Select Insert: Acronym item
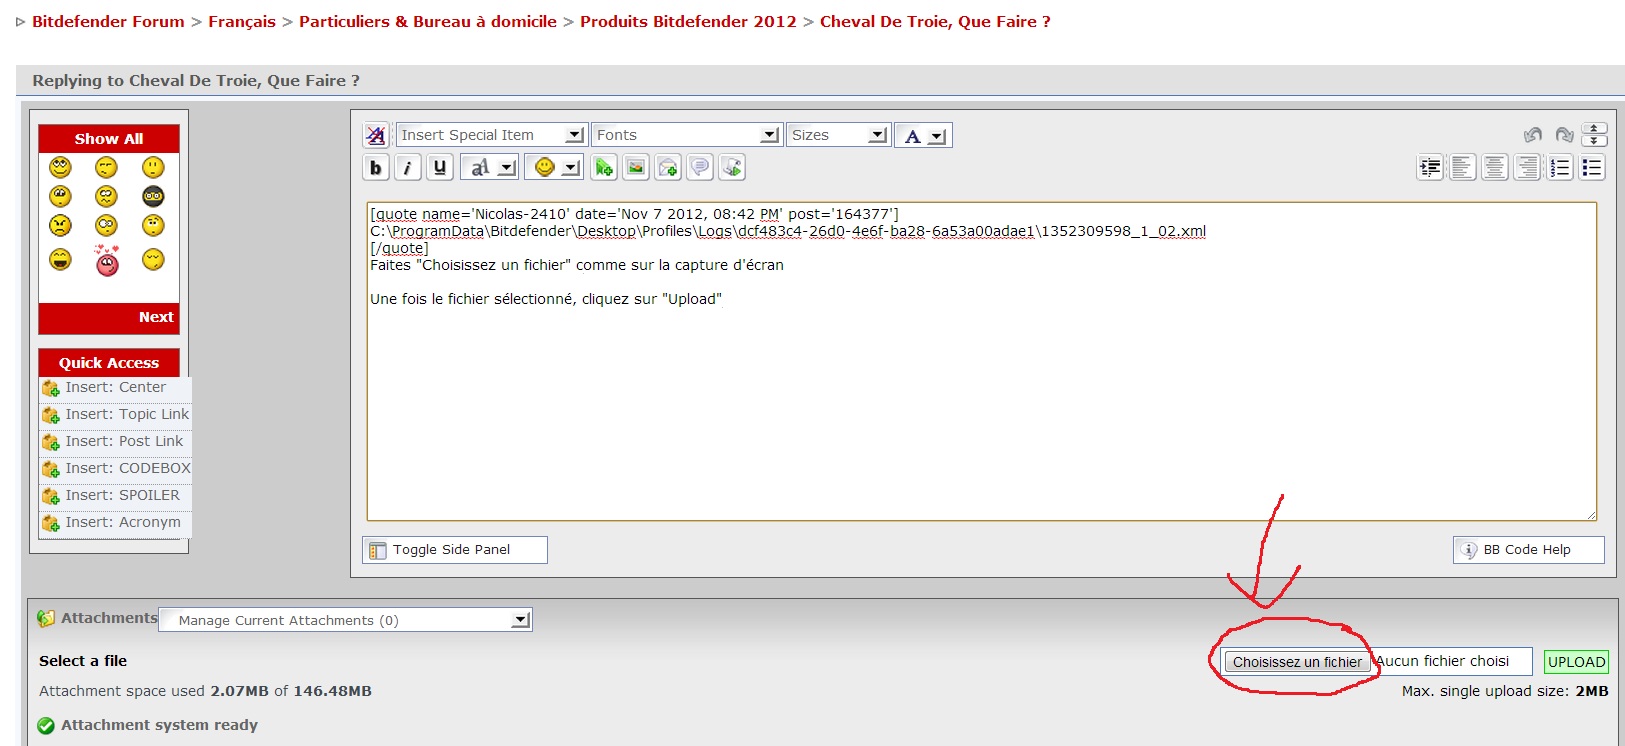This screenshot has width=1625, height=746. [115, 522]
